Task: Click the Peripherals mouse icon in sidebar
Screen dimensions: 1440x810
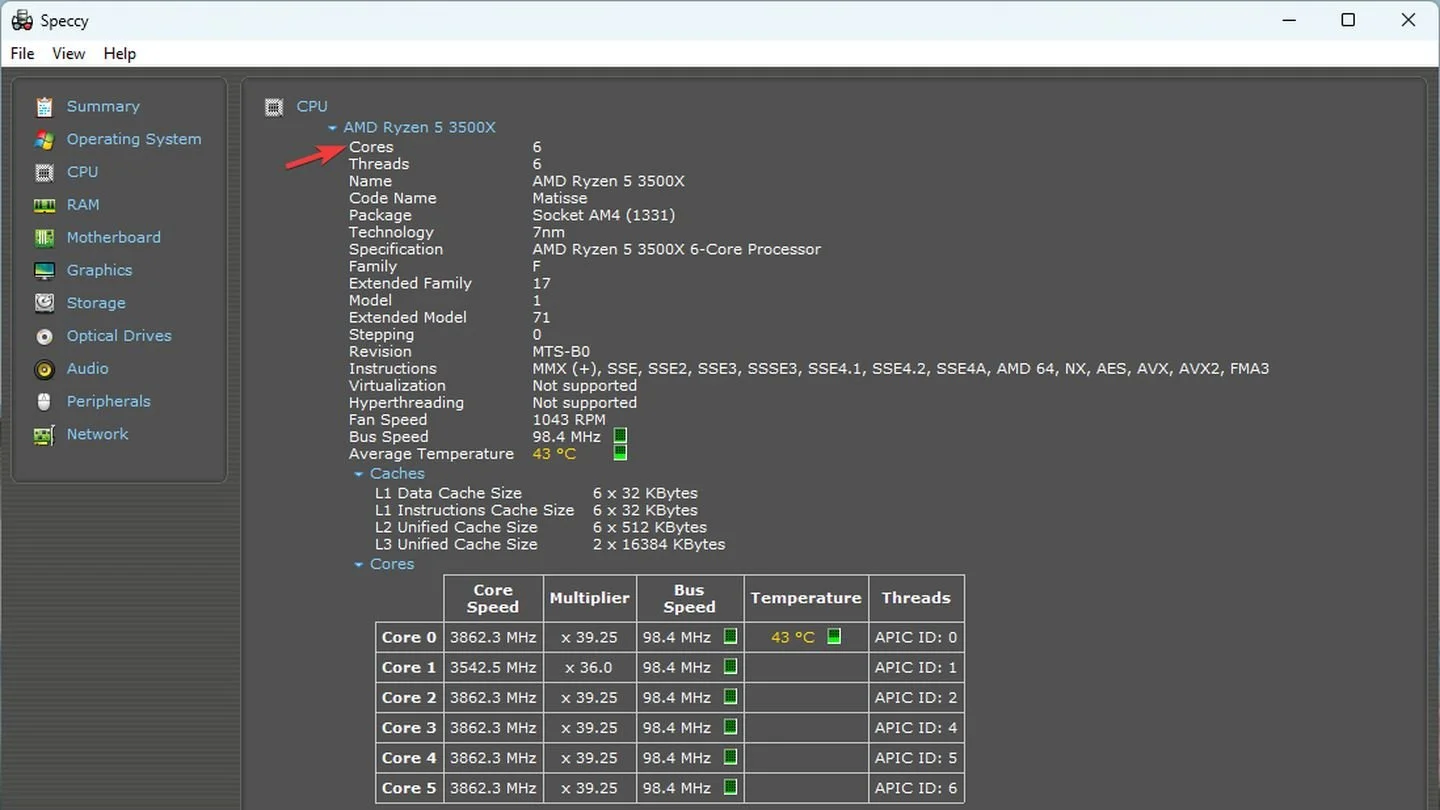Action: 44,402
